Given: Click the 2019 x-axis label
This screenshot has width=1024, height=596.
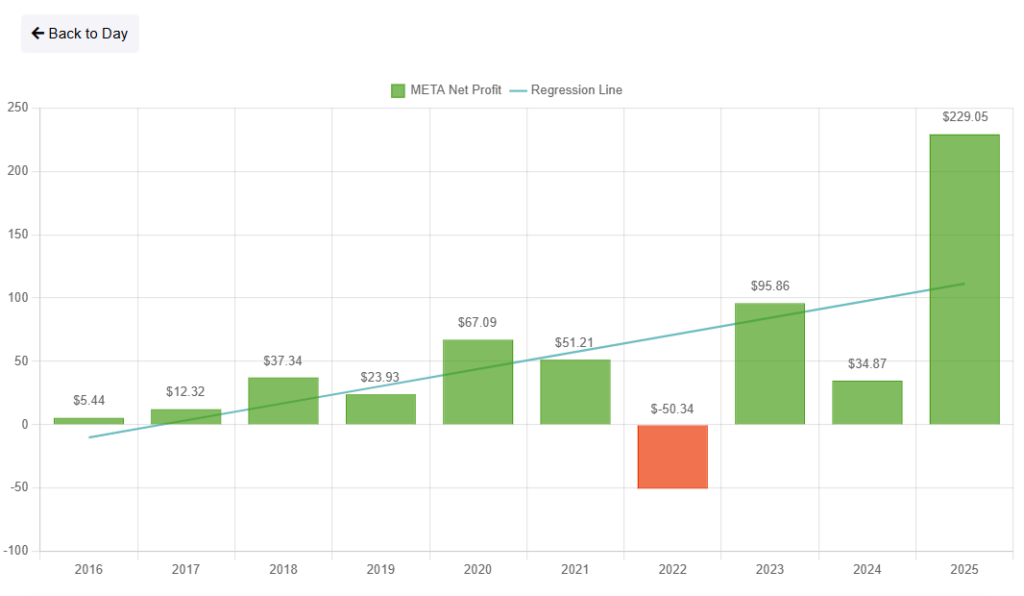Looking at the screenshot, I should [380, 569].
